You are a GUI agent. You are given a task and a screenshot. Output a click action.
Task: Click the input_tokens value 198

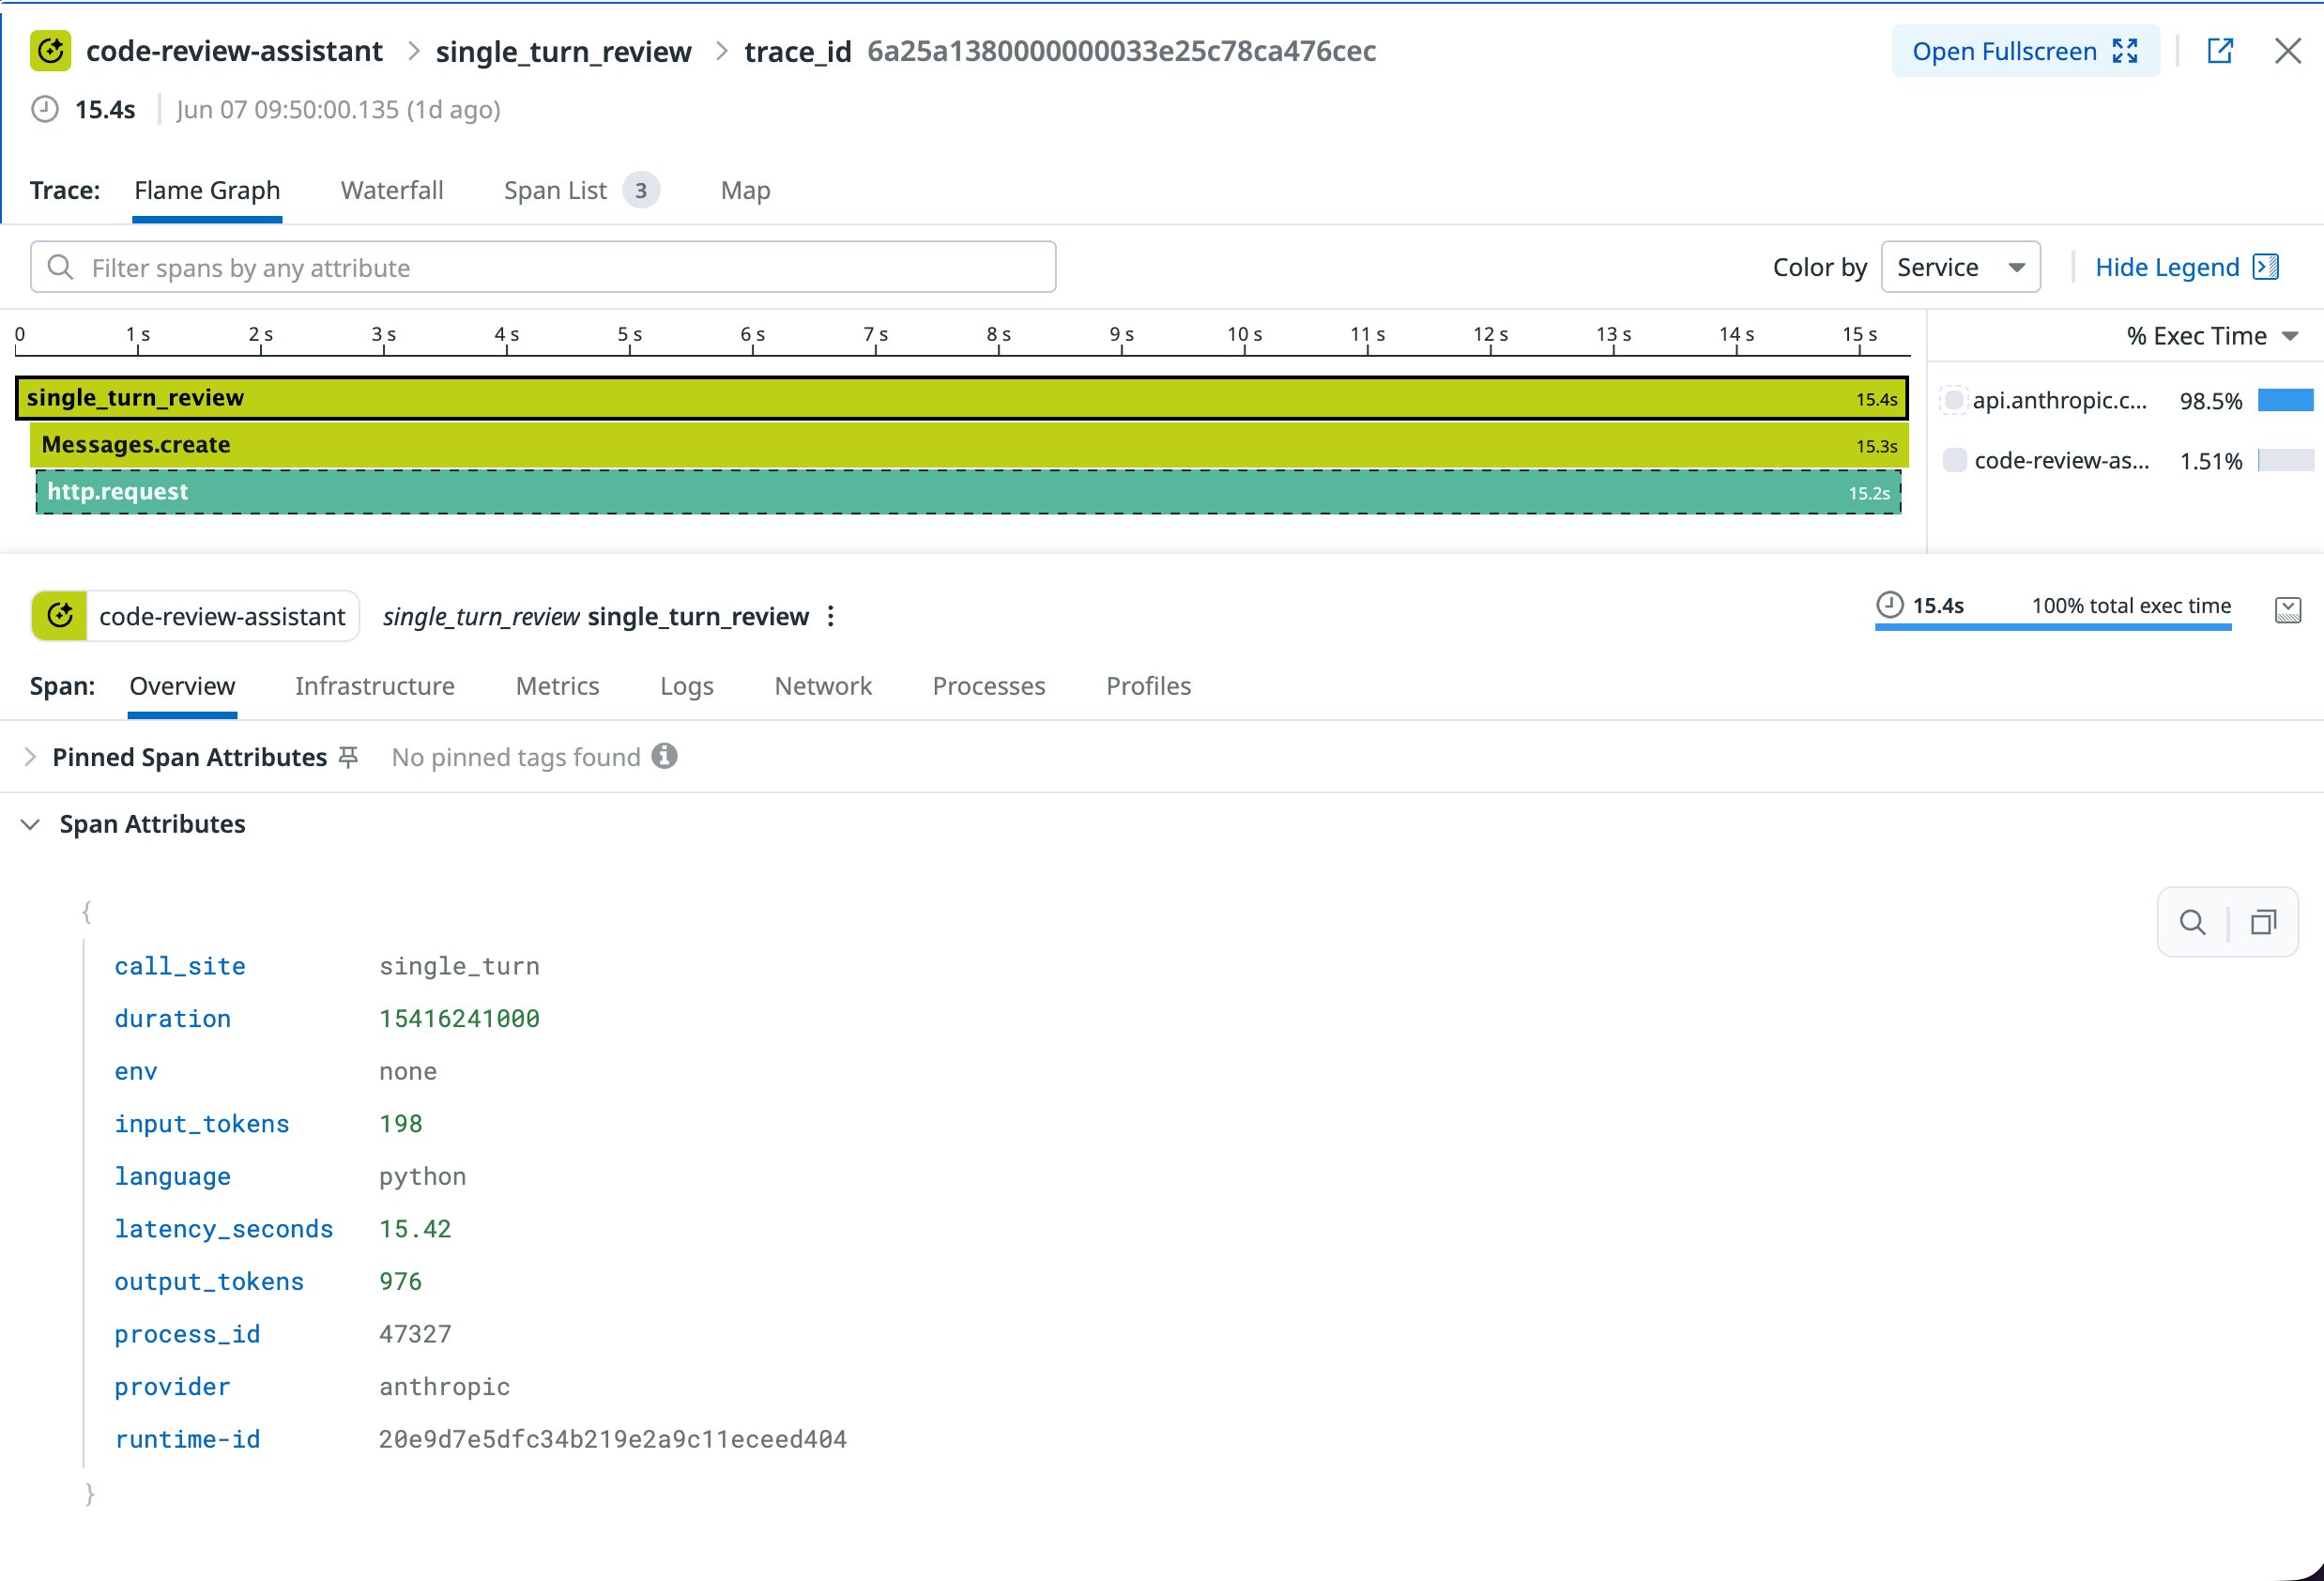[400, 1123]
